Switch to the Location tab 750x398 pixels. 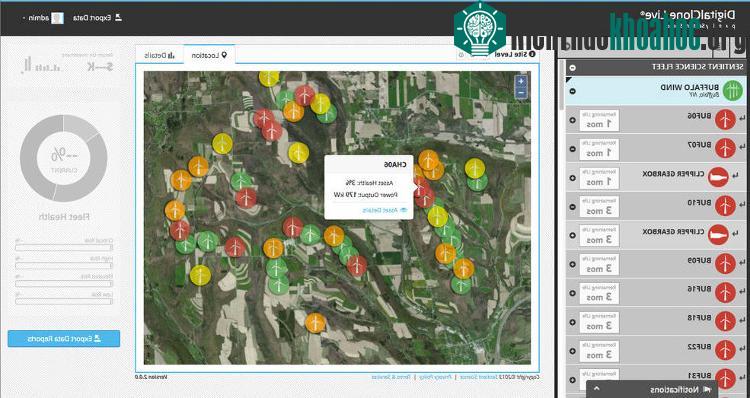[209, 55]
